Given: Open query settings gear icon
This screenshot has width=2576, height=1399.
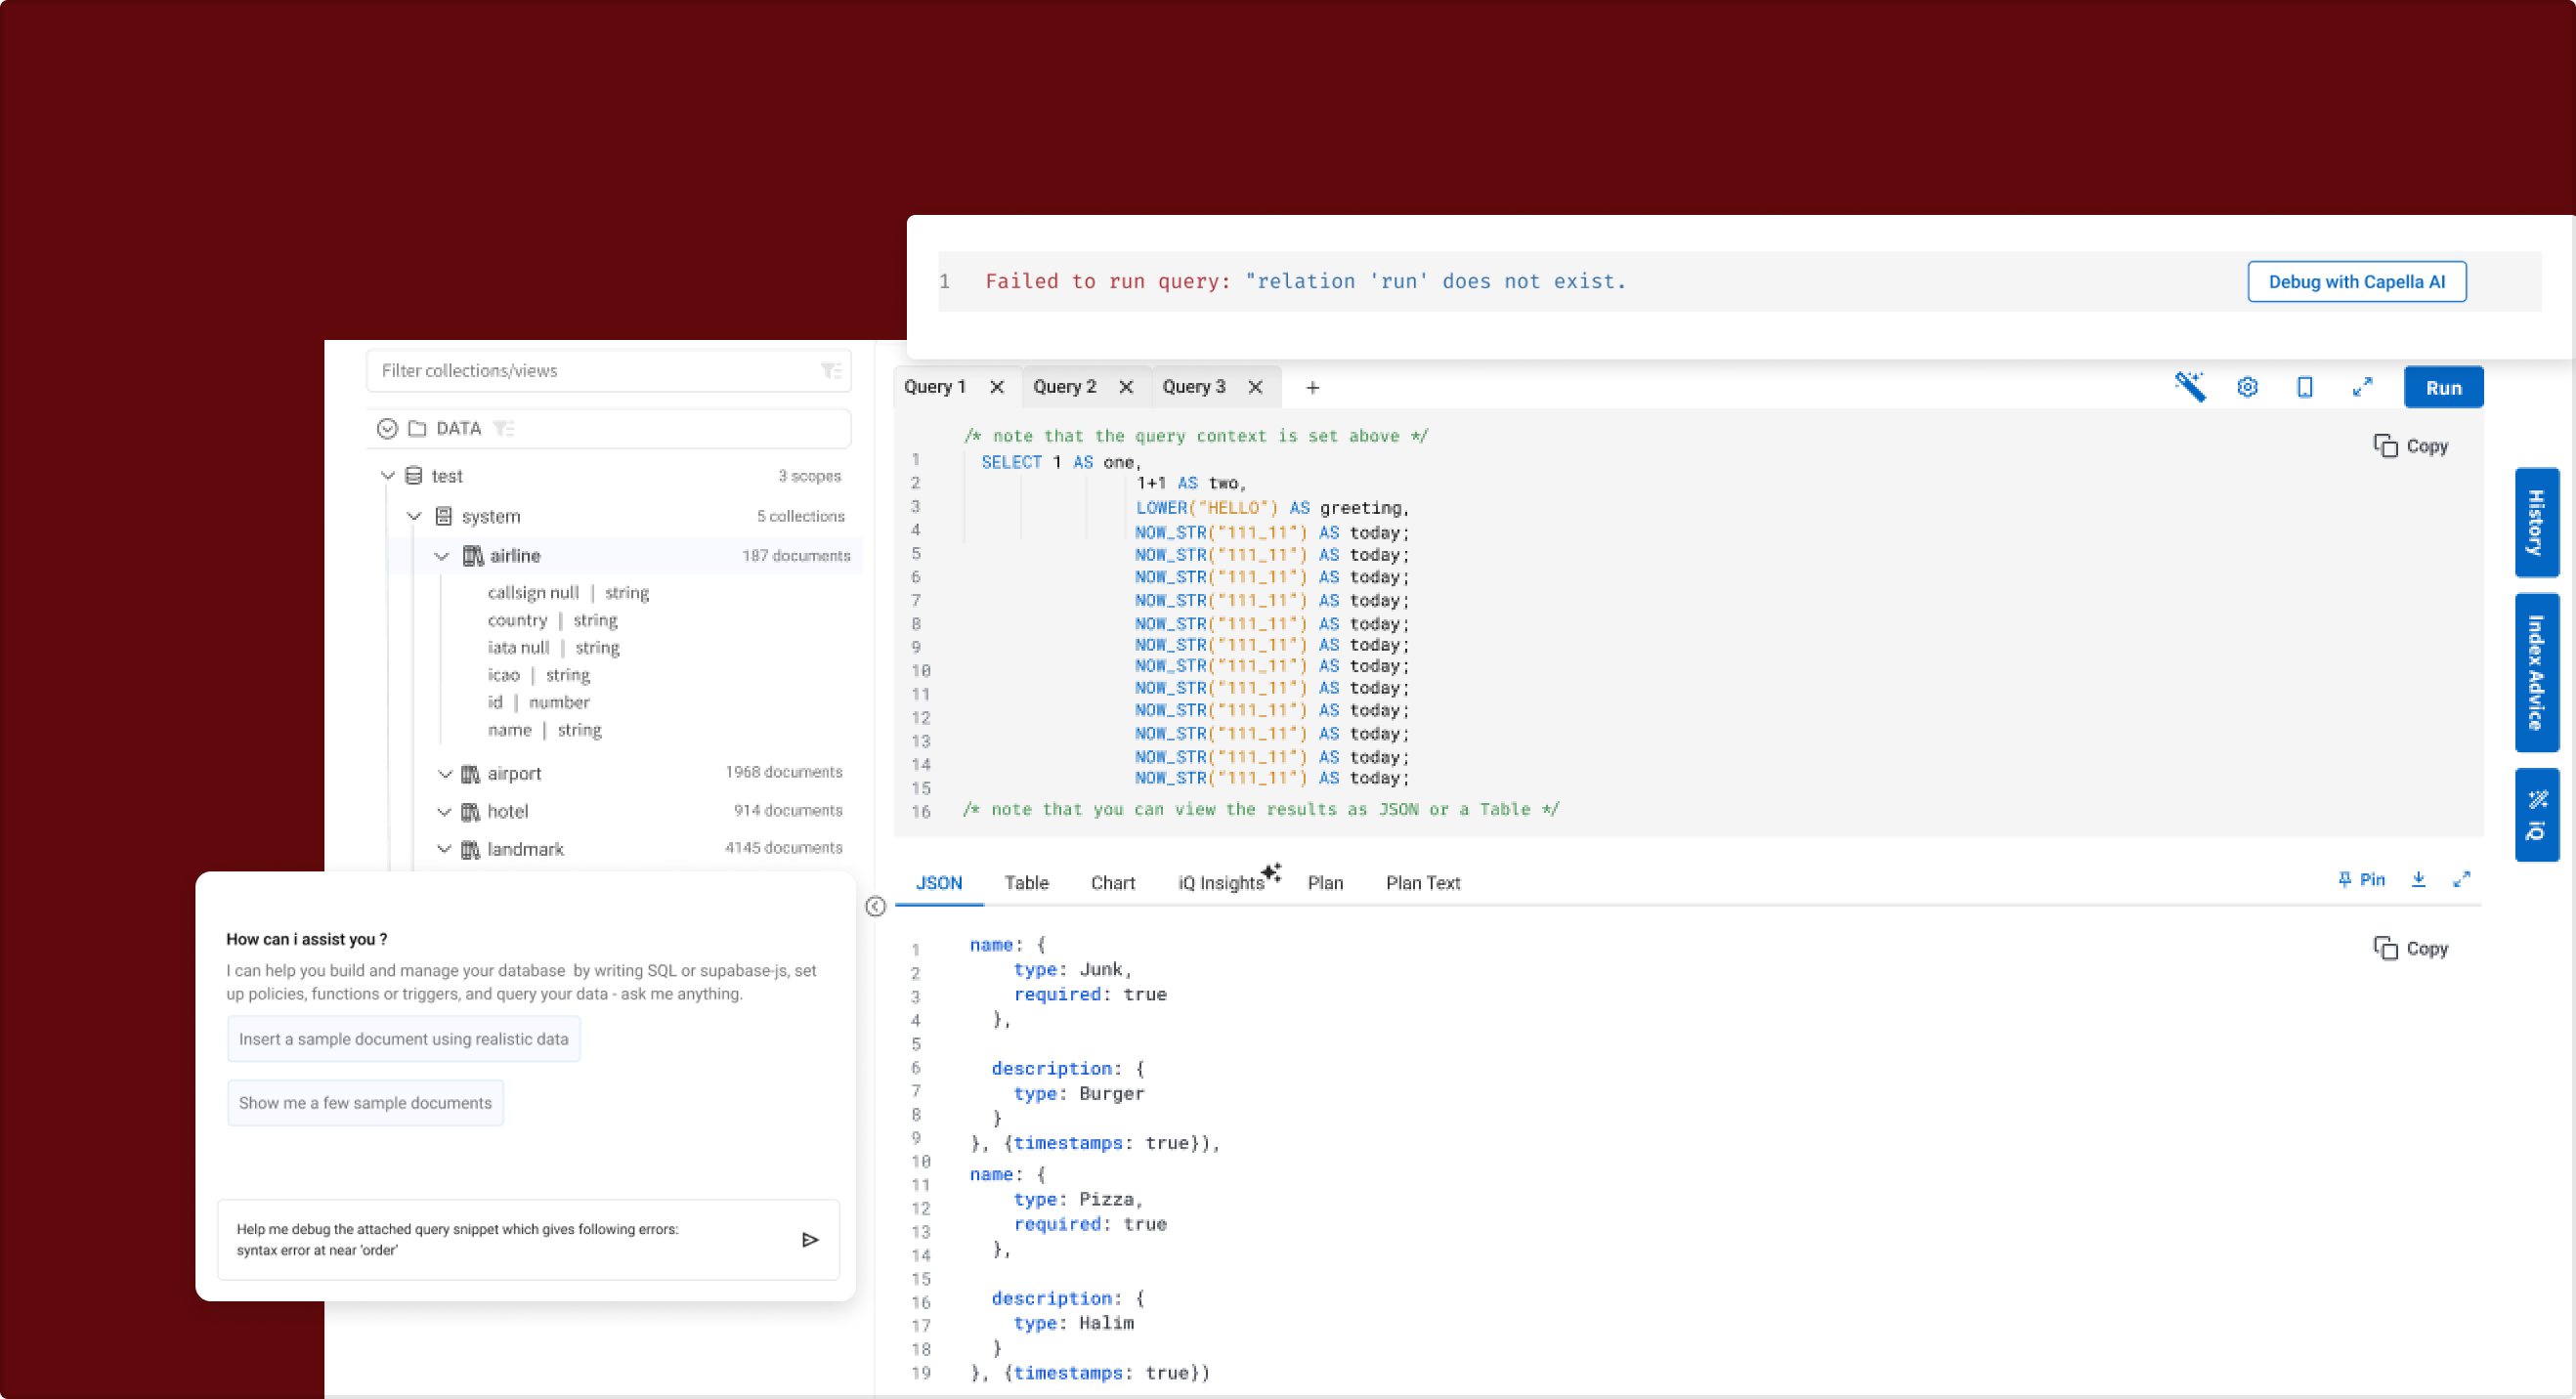Looking at the screenshot, I should [2247, 387].
